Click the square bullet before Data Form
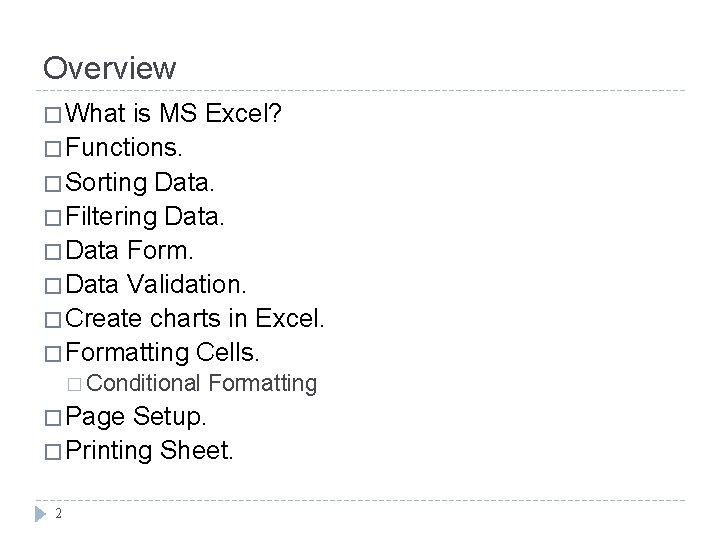Image resolution: width=720 pixels, height=540 pixels. point(53,252)
